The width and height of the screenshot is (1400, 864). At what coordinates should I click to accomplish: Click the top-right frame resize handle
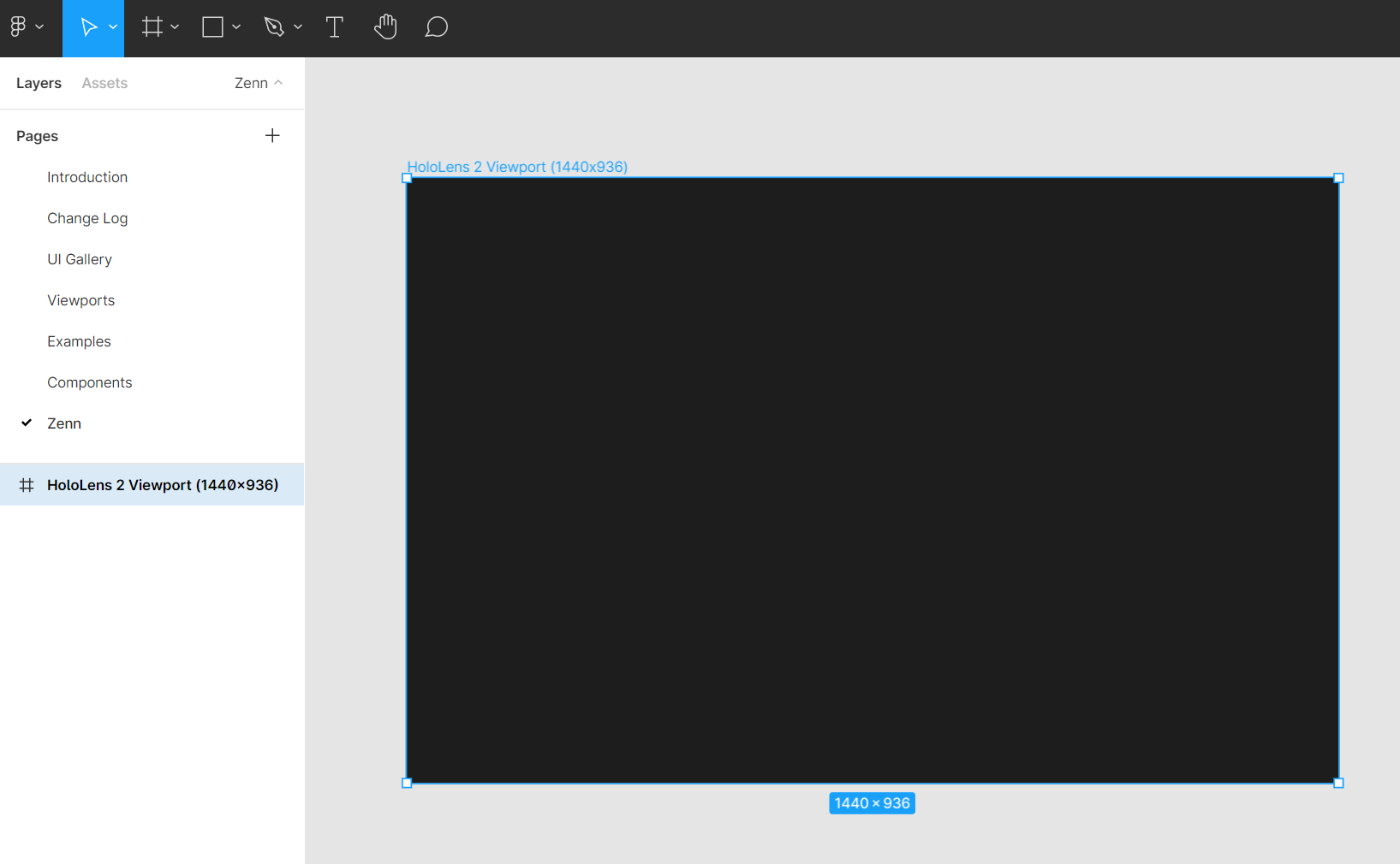coord(1338,178)
